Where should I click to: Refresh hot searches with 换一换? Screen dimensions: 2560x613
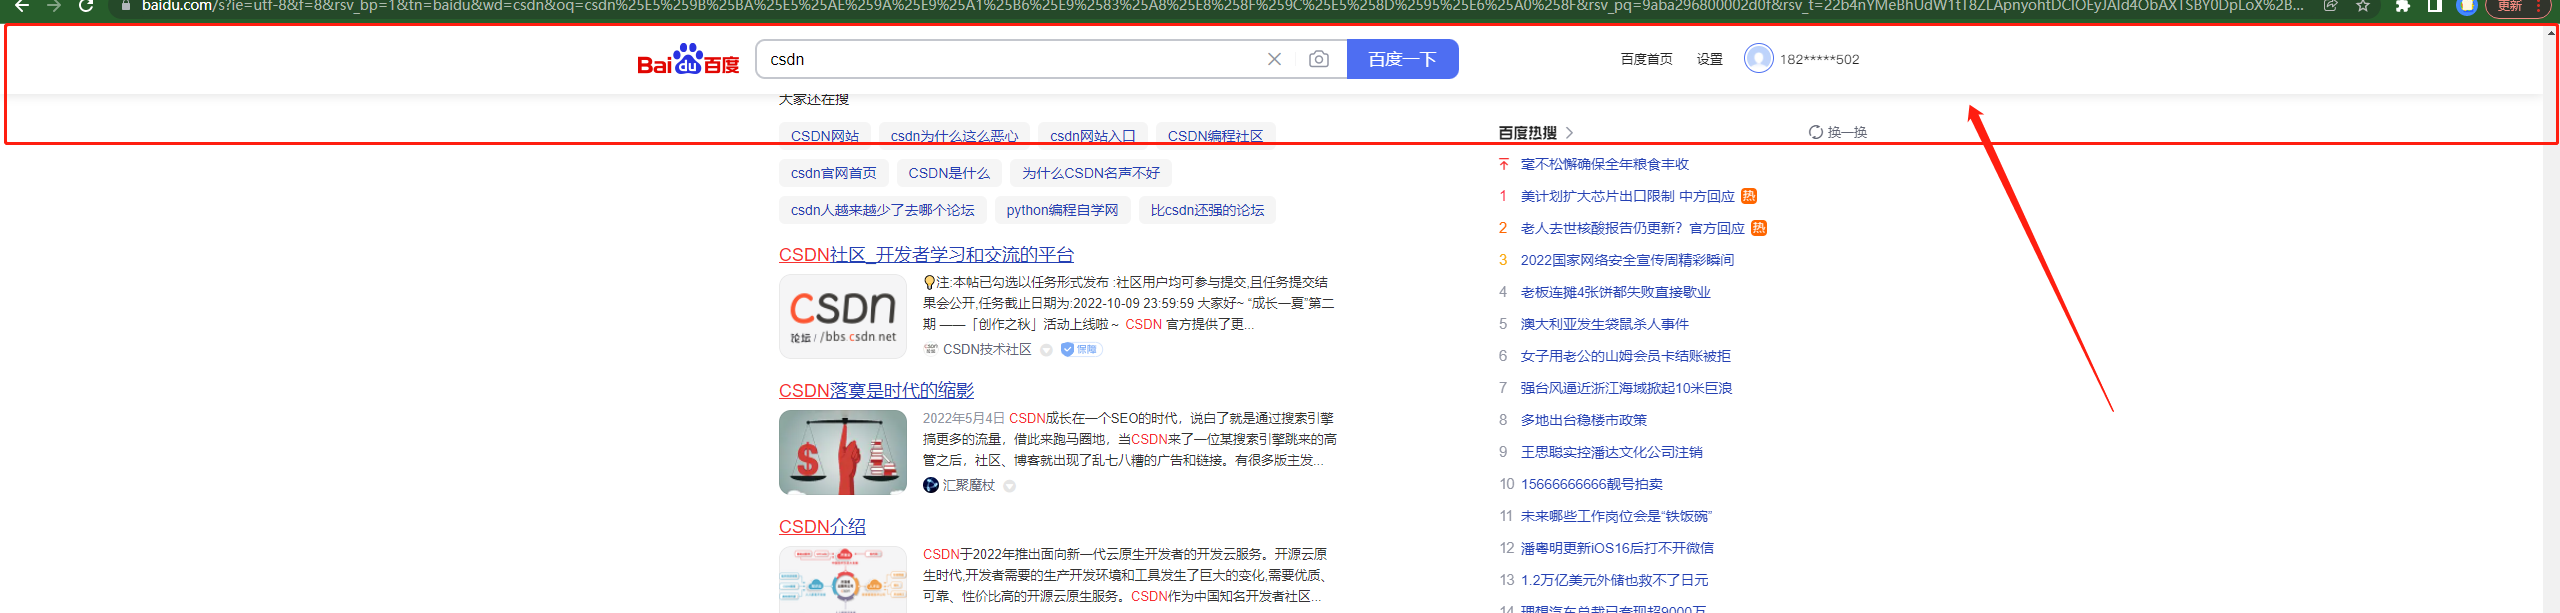click(x=1838, y=132)
